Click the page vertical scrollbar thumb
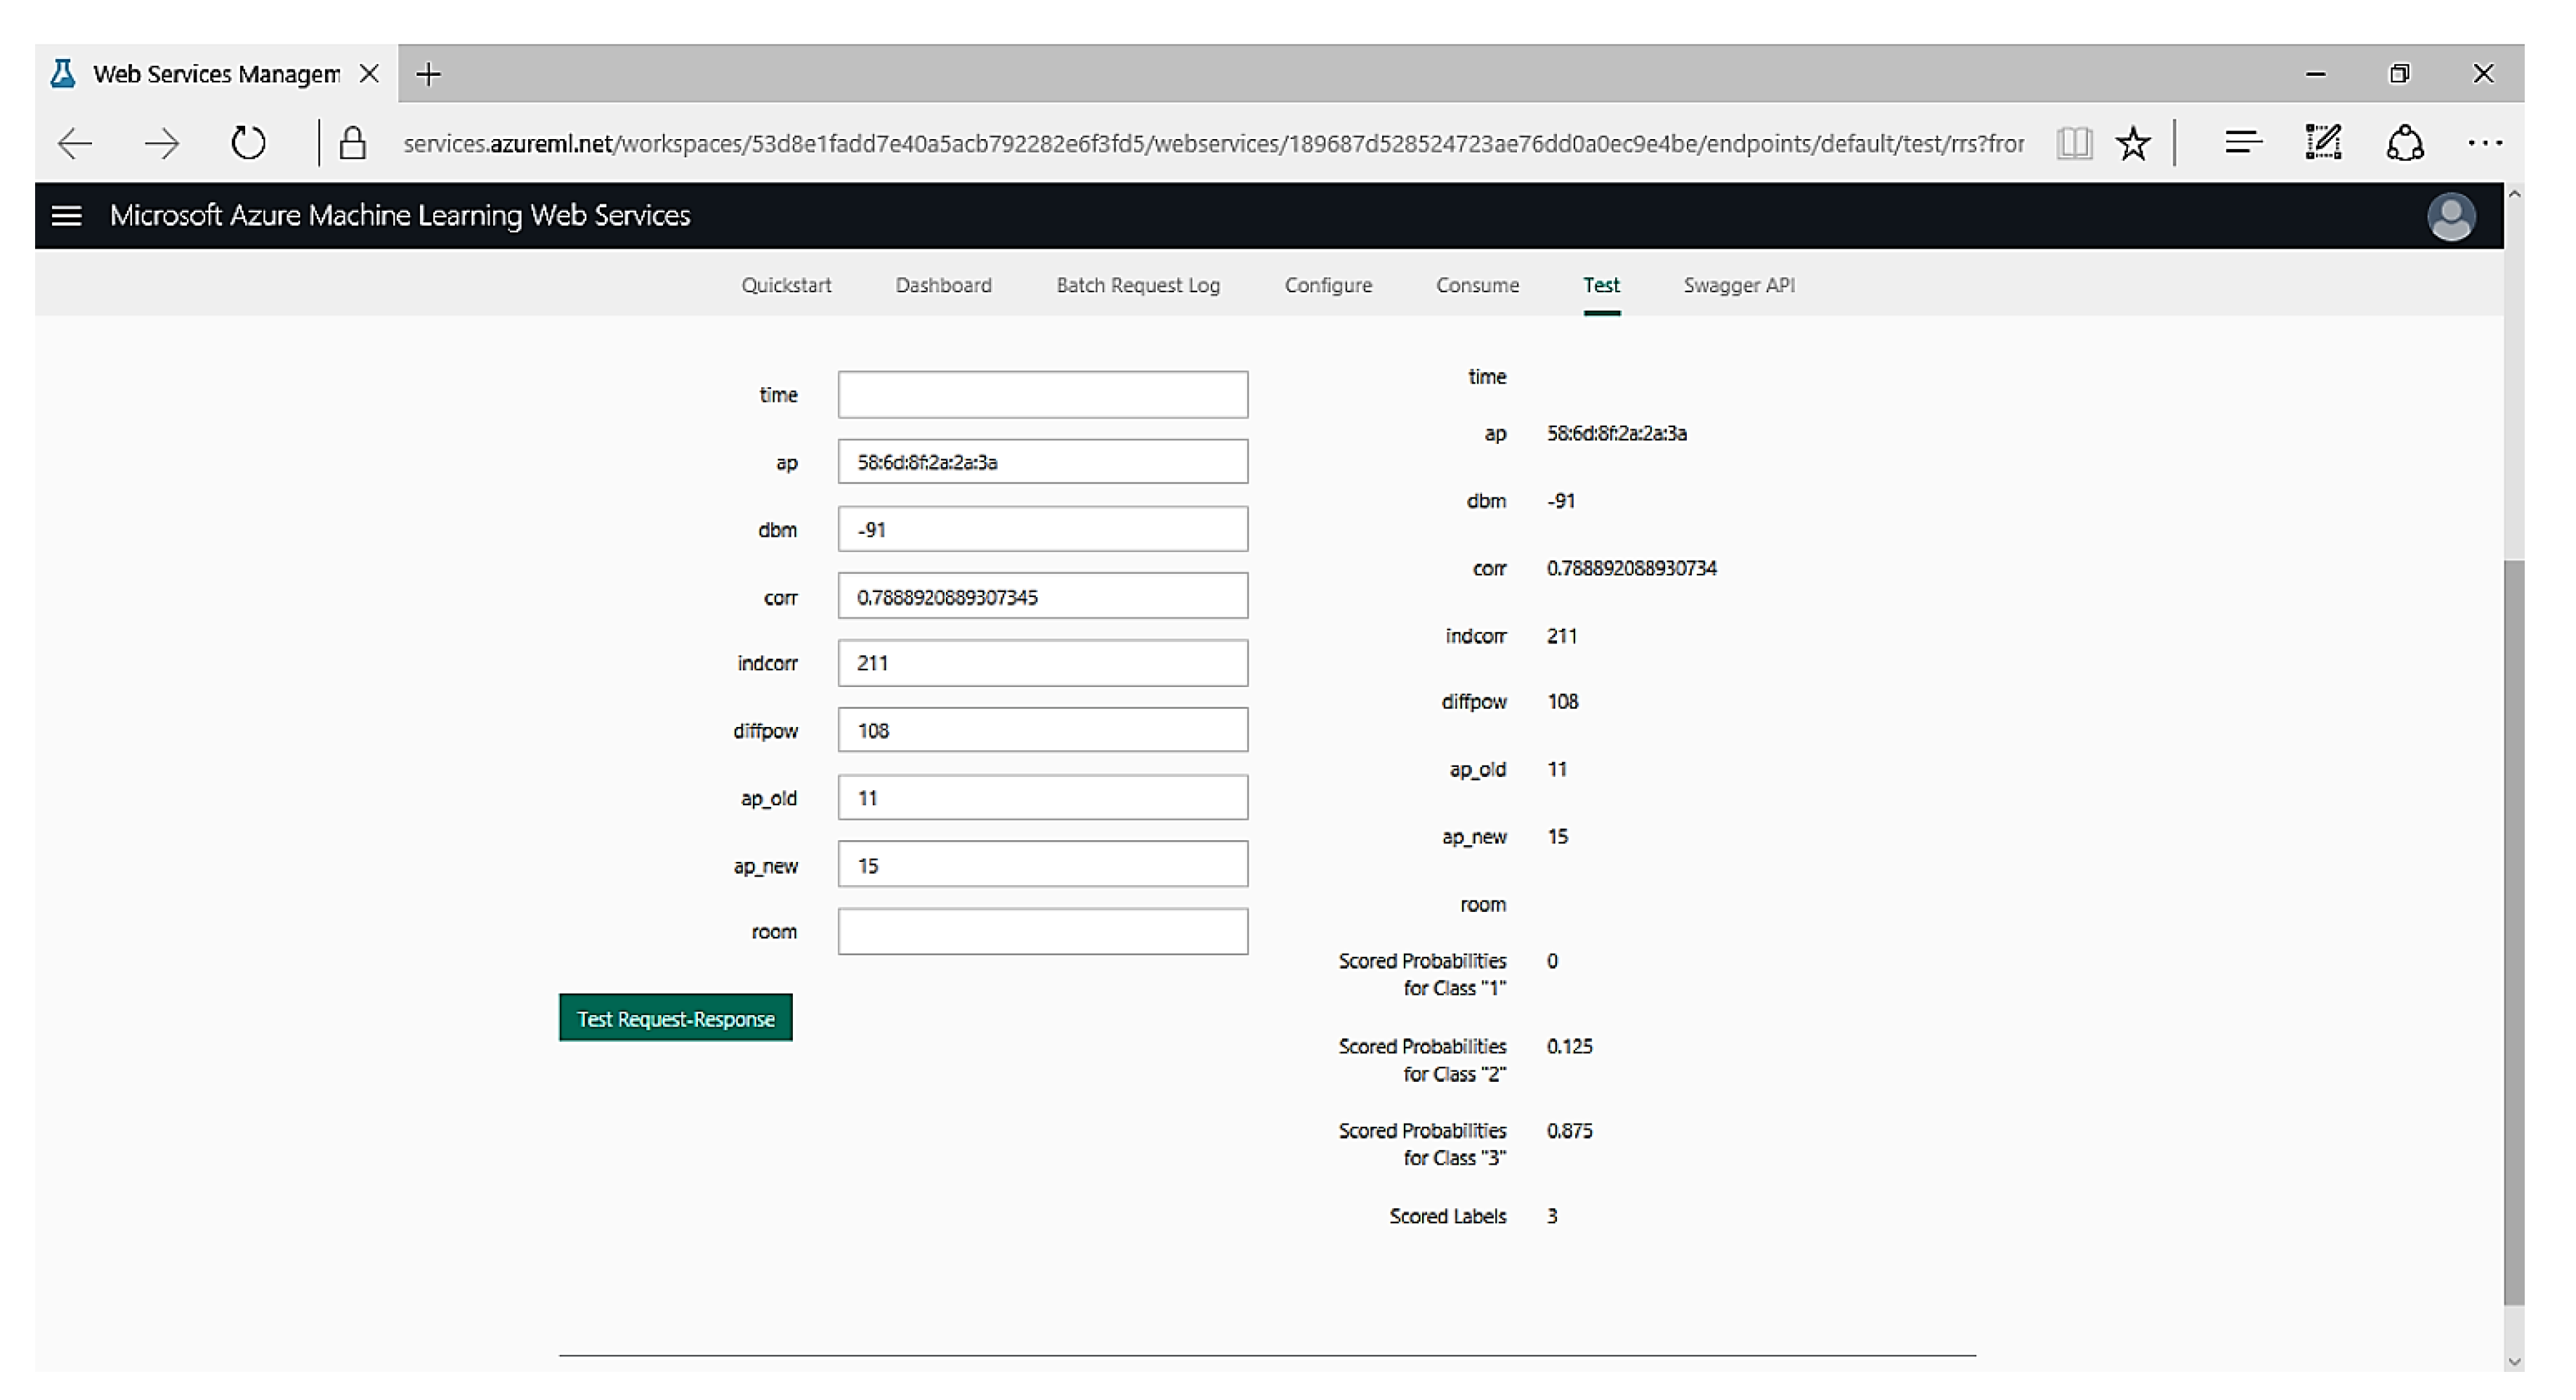 point(2514,932)
